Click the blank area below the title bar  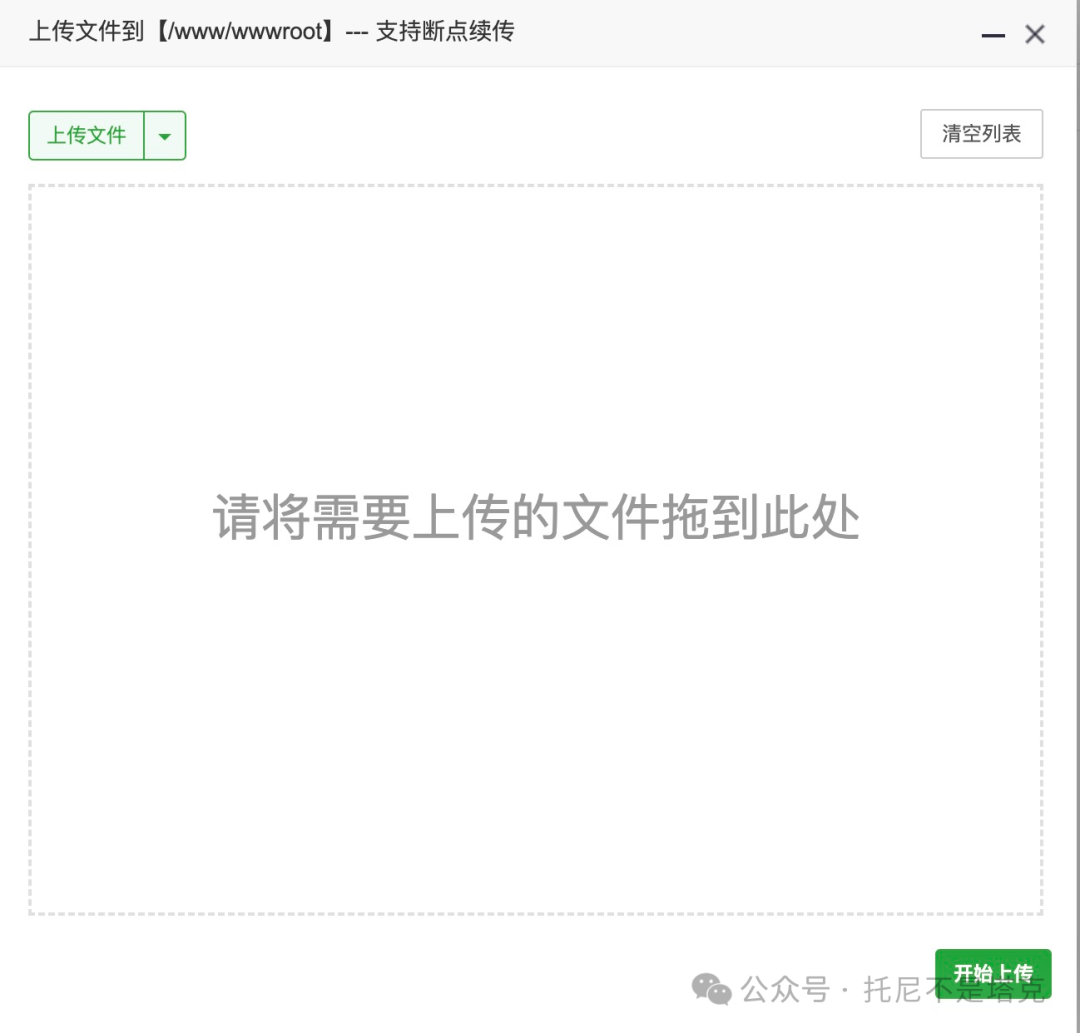537,88
